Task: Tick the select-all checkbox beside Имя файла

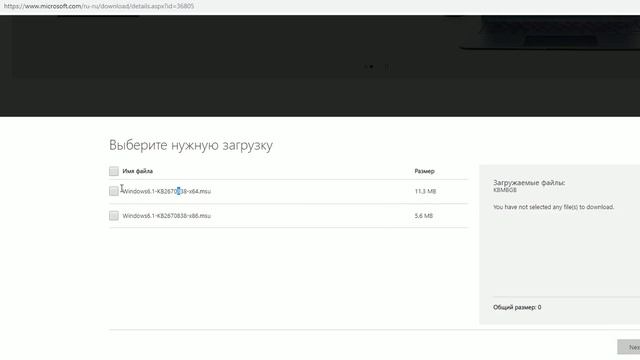Action: (114, 171)
